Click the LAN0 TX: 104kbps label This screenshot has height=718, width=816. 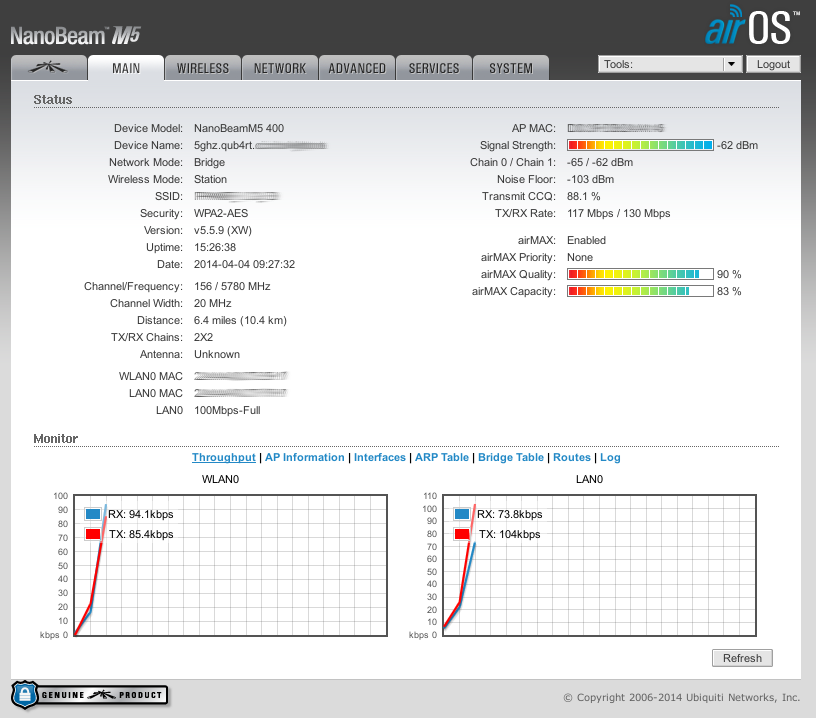coord(509,534)
